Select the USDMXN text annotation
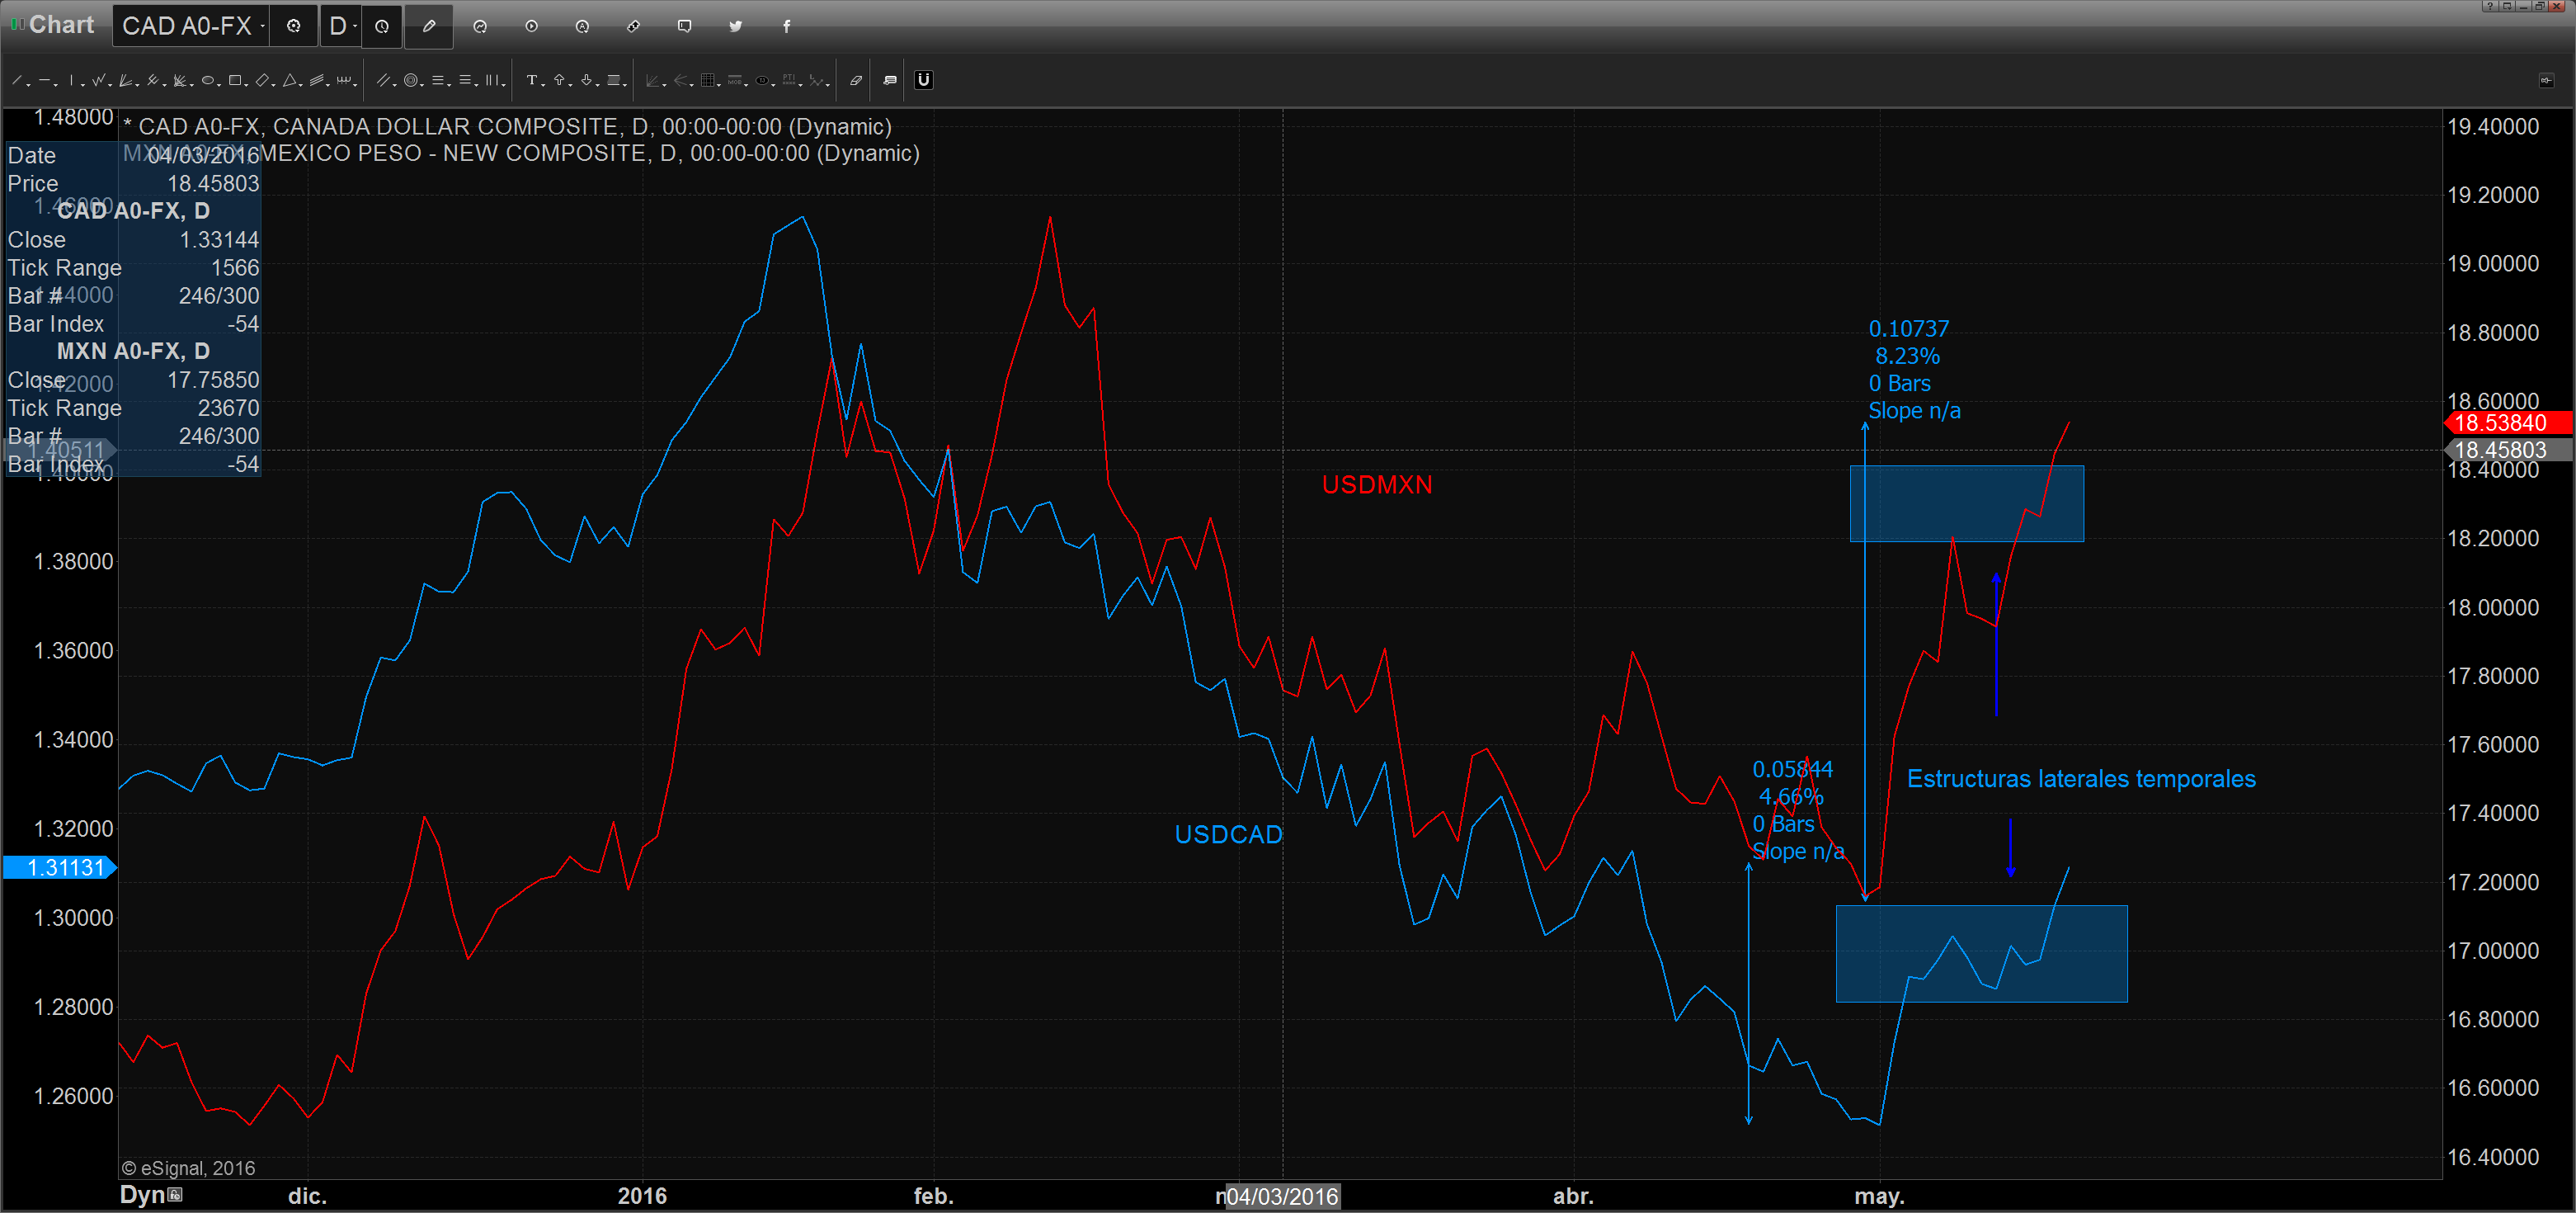The width and height of the screenshot is (2576, 1213). (x=1377, y=485)
